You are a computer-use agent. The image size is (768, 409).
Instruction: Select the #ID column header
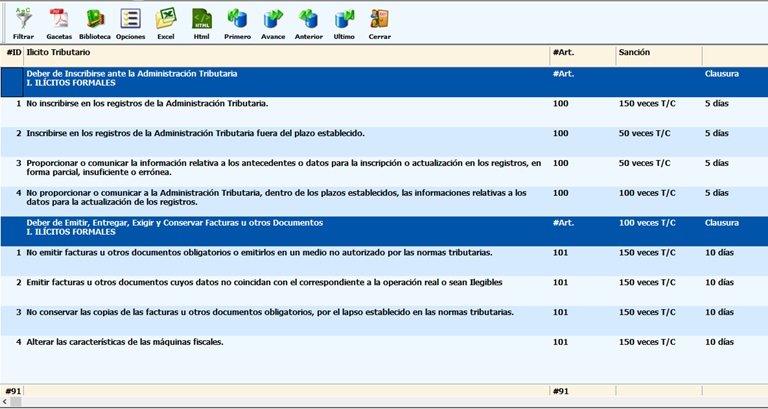tap(13, 51)
